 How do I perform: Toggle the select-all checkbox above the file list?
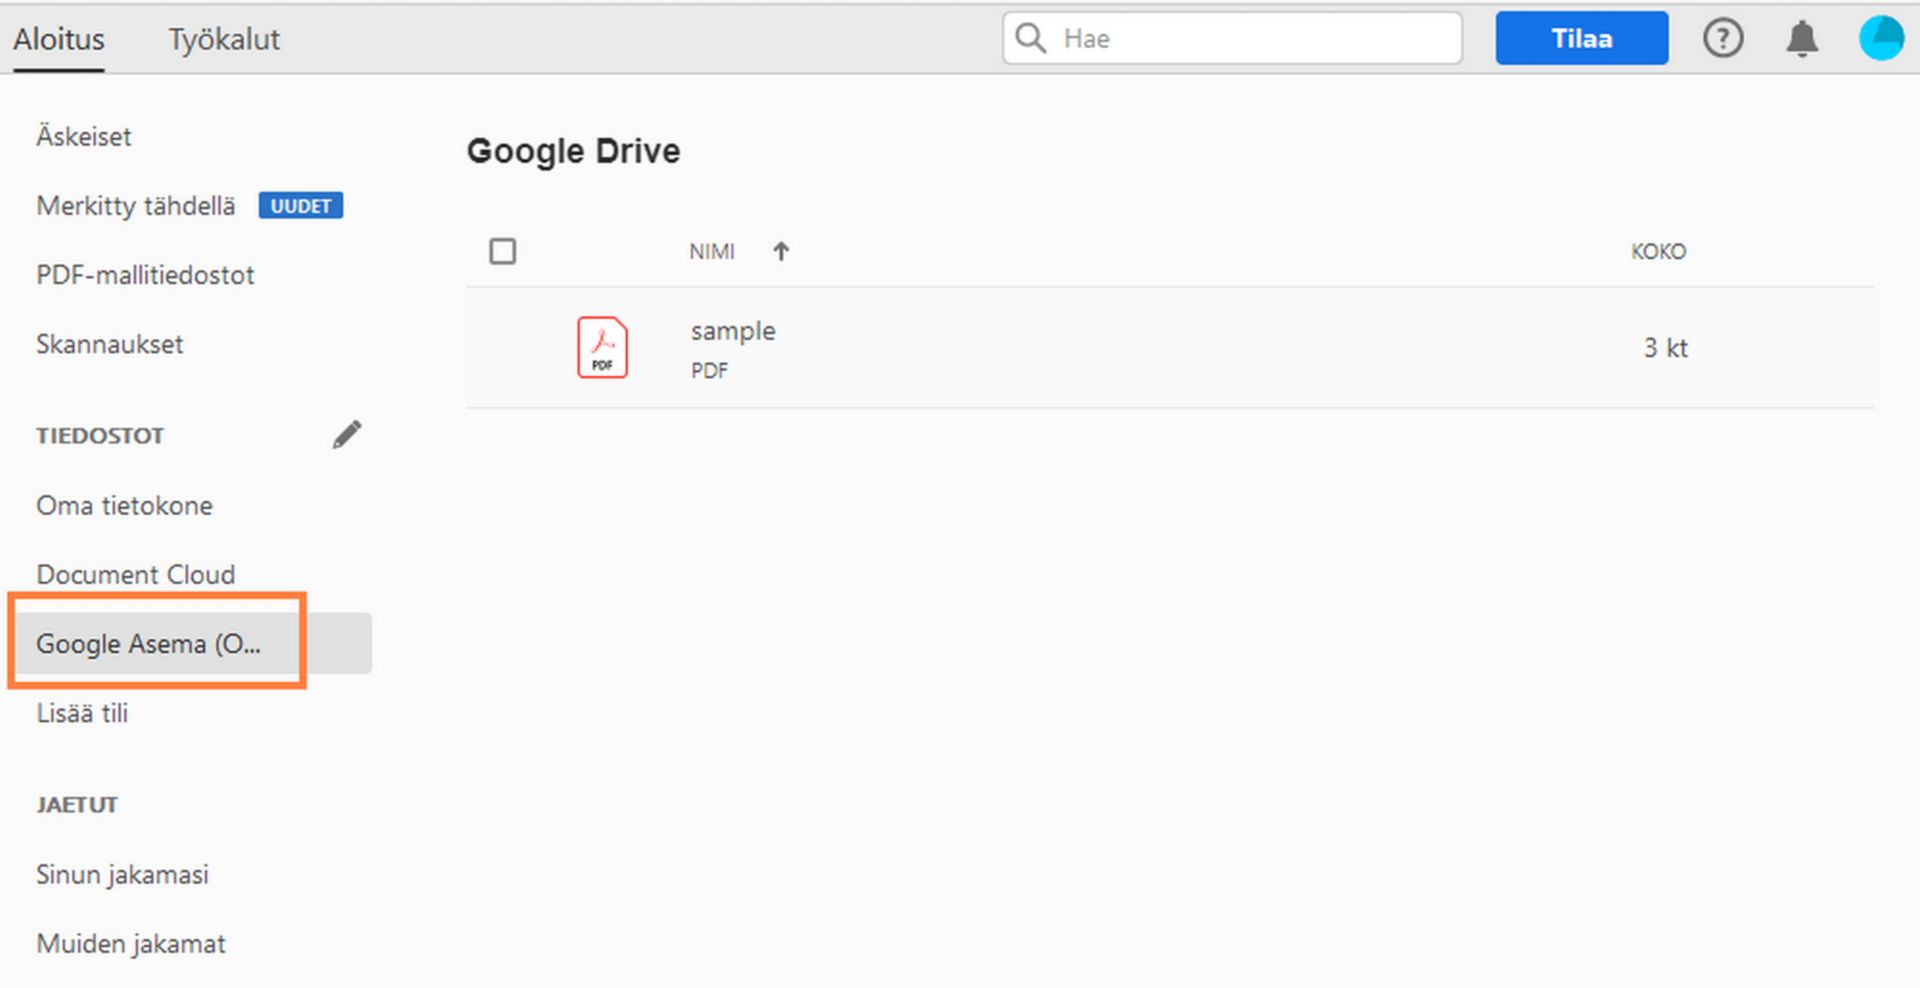503,251
